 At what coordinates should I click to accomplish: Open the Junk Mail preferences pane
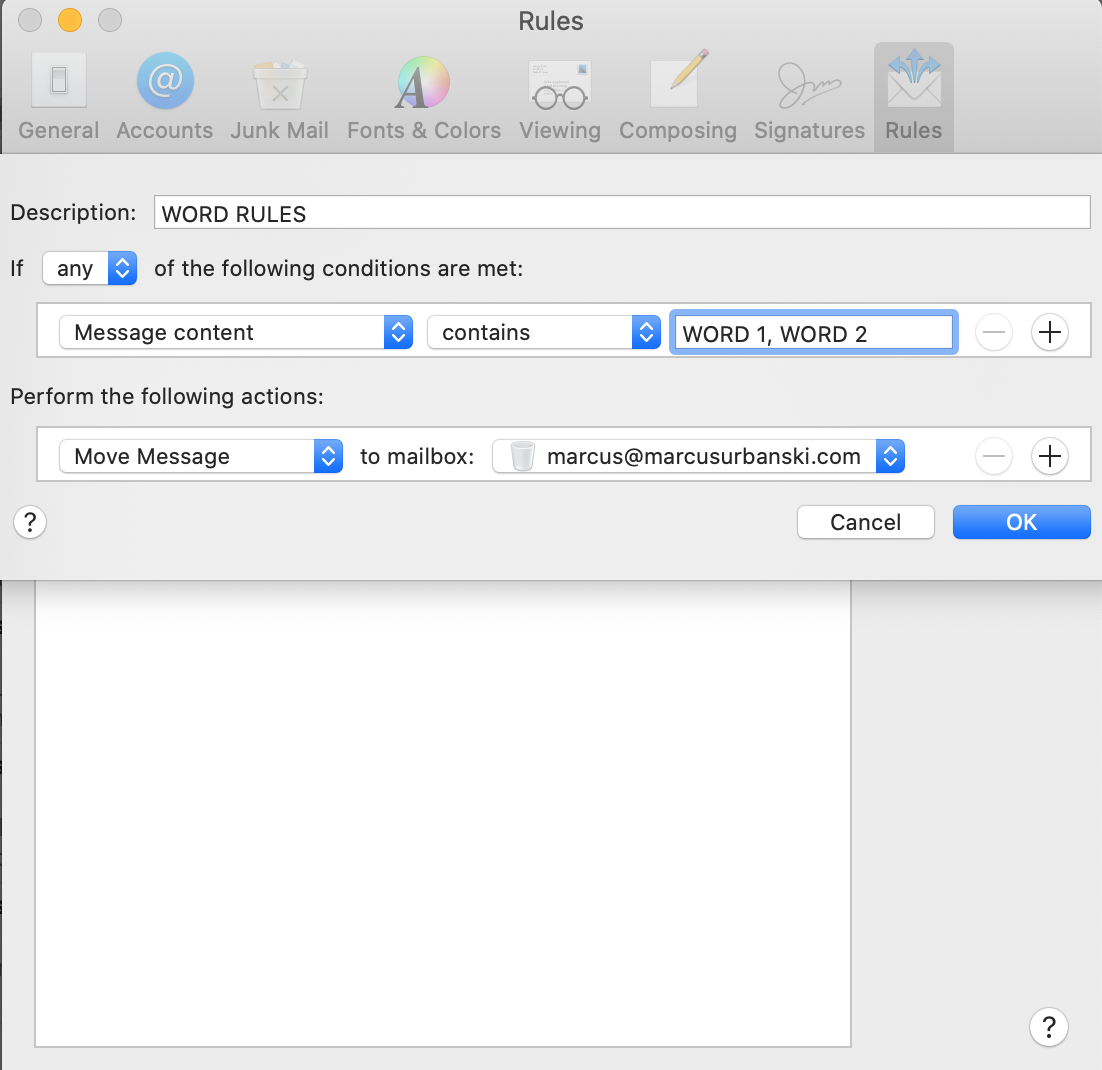[279, 97]
